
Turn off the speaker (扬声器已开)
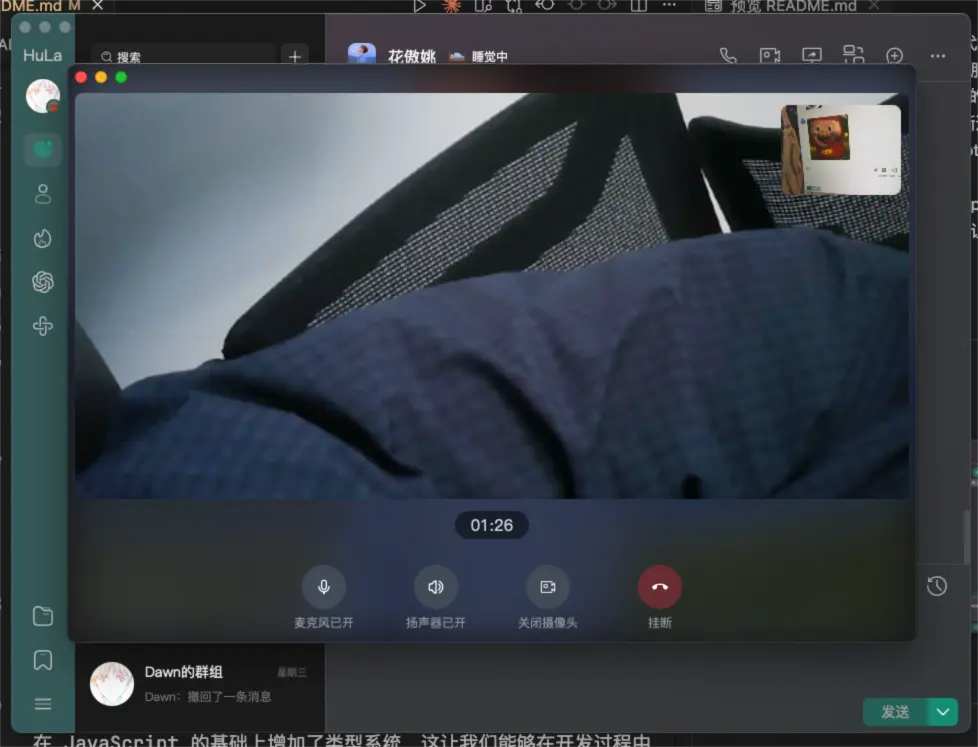(435, 587)
